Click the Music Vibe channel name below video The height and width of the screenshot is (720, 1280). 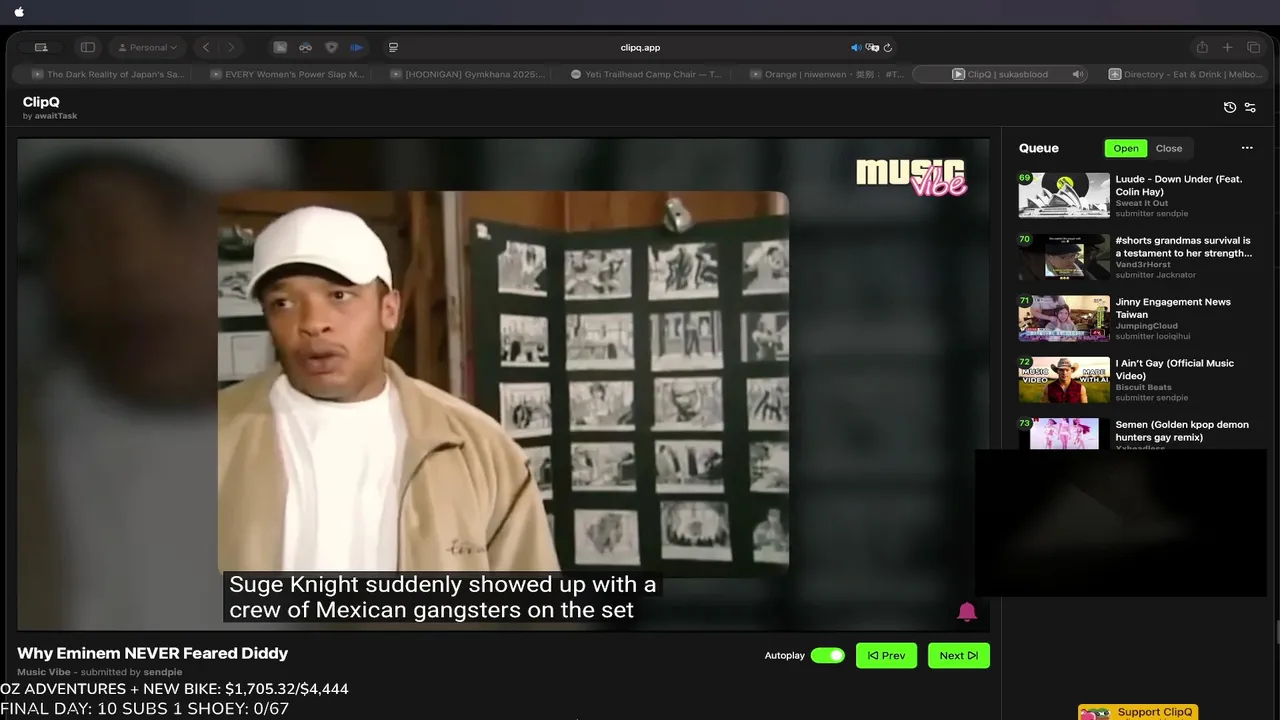[44, 672]
